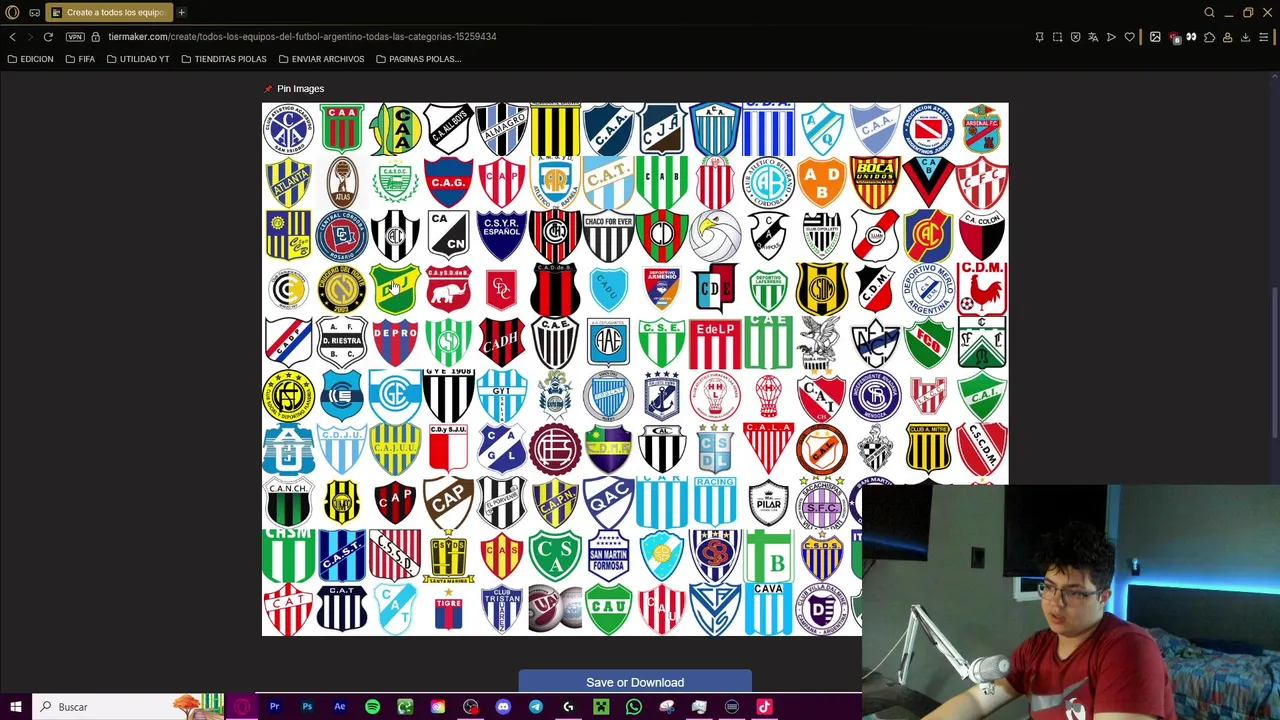1280x720 pixels.
Task: Select the CA Colon red-black crest
Action: (x=982, y=235)
